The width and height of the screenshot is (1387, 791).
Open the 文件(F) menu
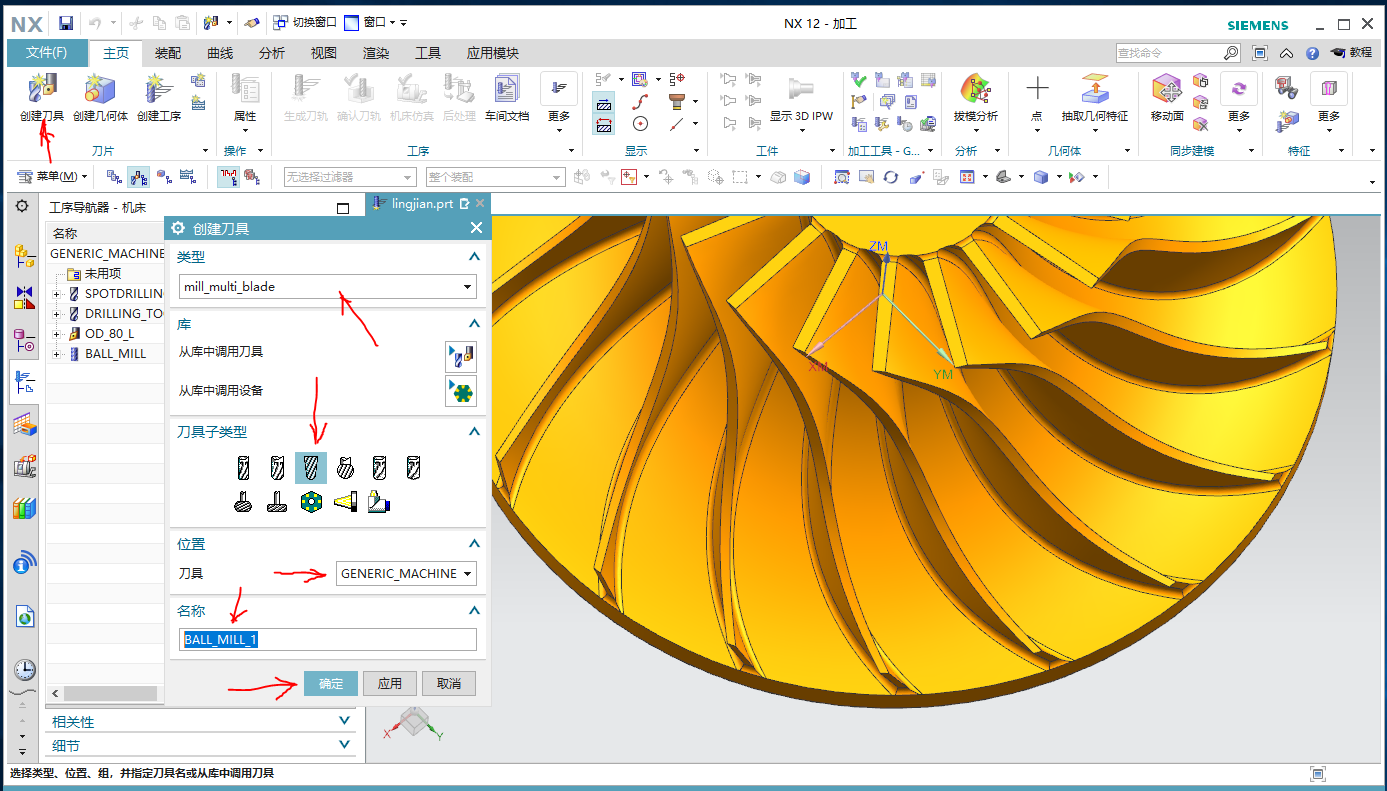[47, 53]
